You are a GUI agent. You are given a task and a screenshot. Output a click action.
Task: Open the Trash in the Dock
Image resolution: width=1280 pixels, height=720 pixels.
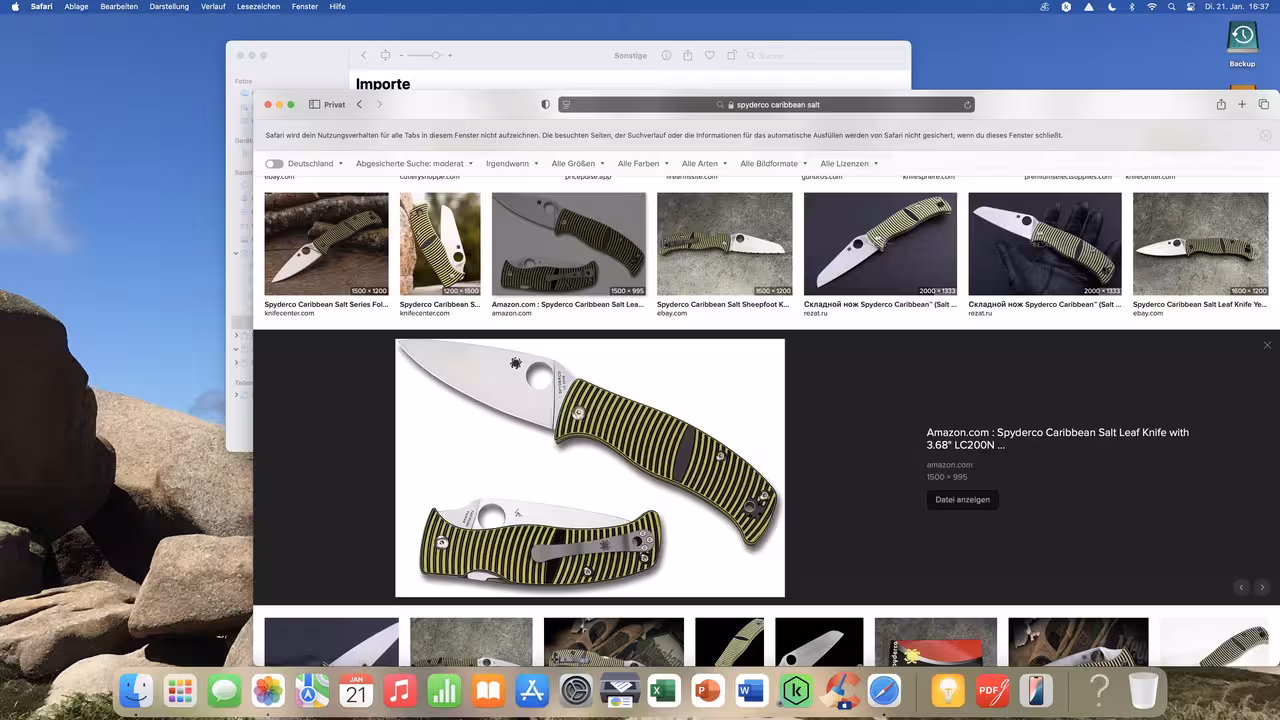[x=1143, y=691]
